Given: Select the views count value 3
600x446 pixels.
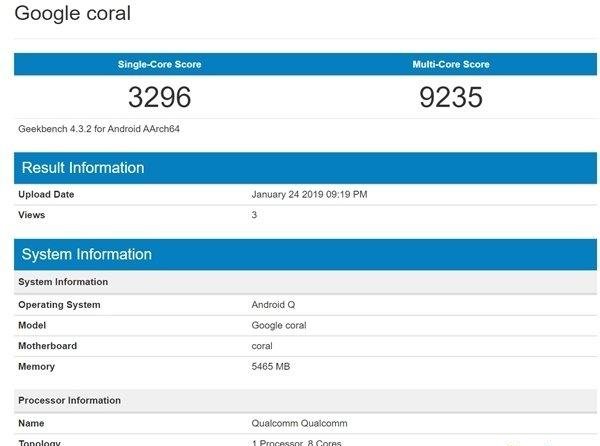Looking at the screenshot, I should [254, 215].
